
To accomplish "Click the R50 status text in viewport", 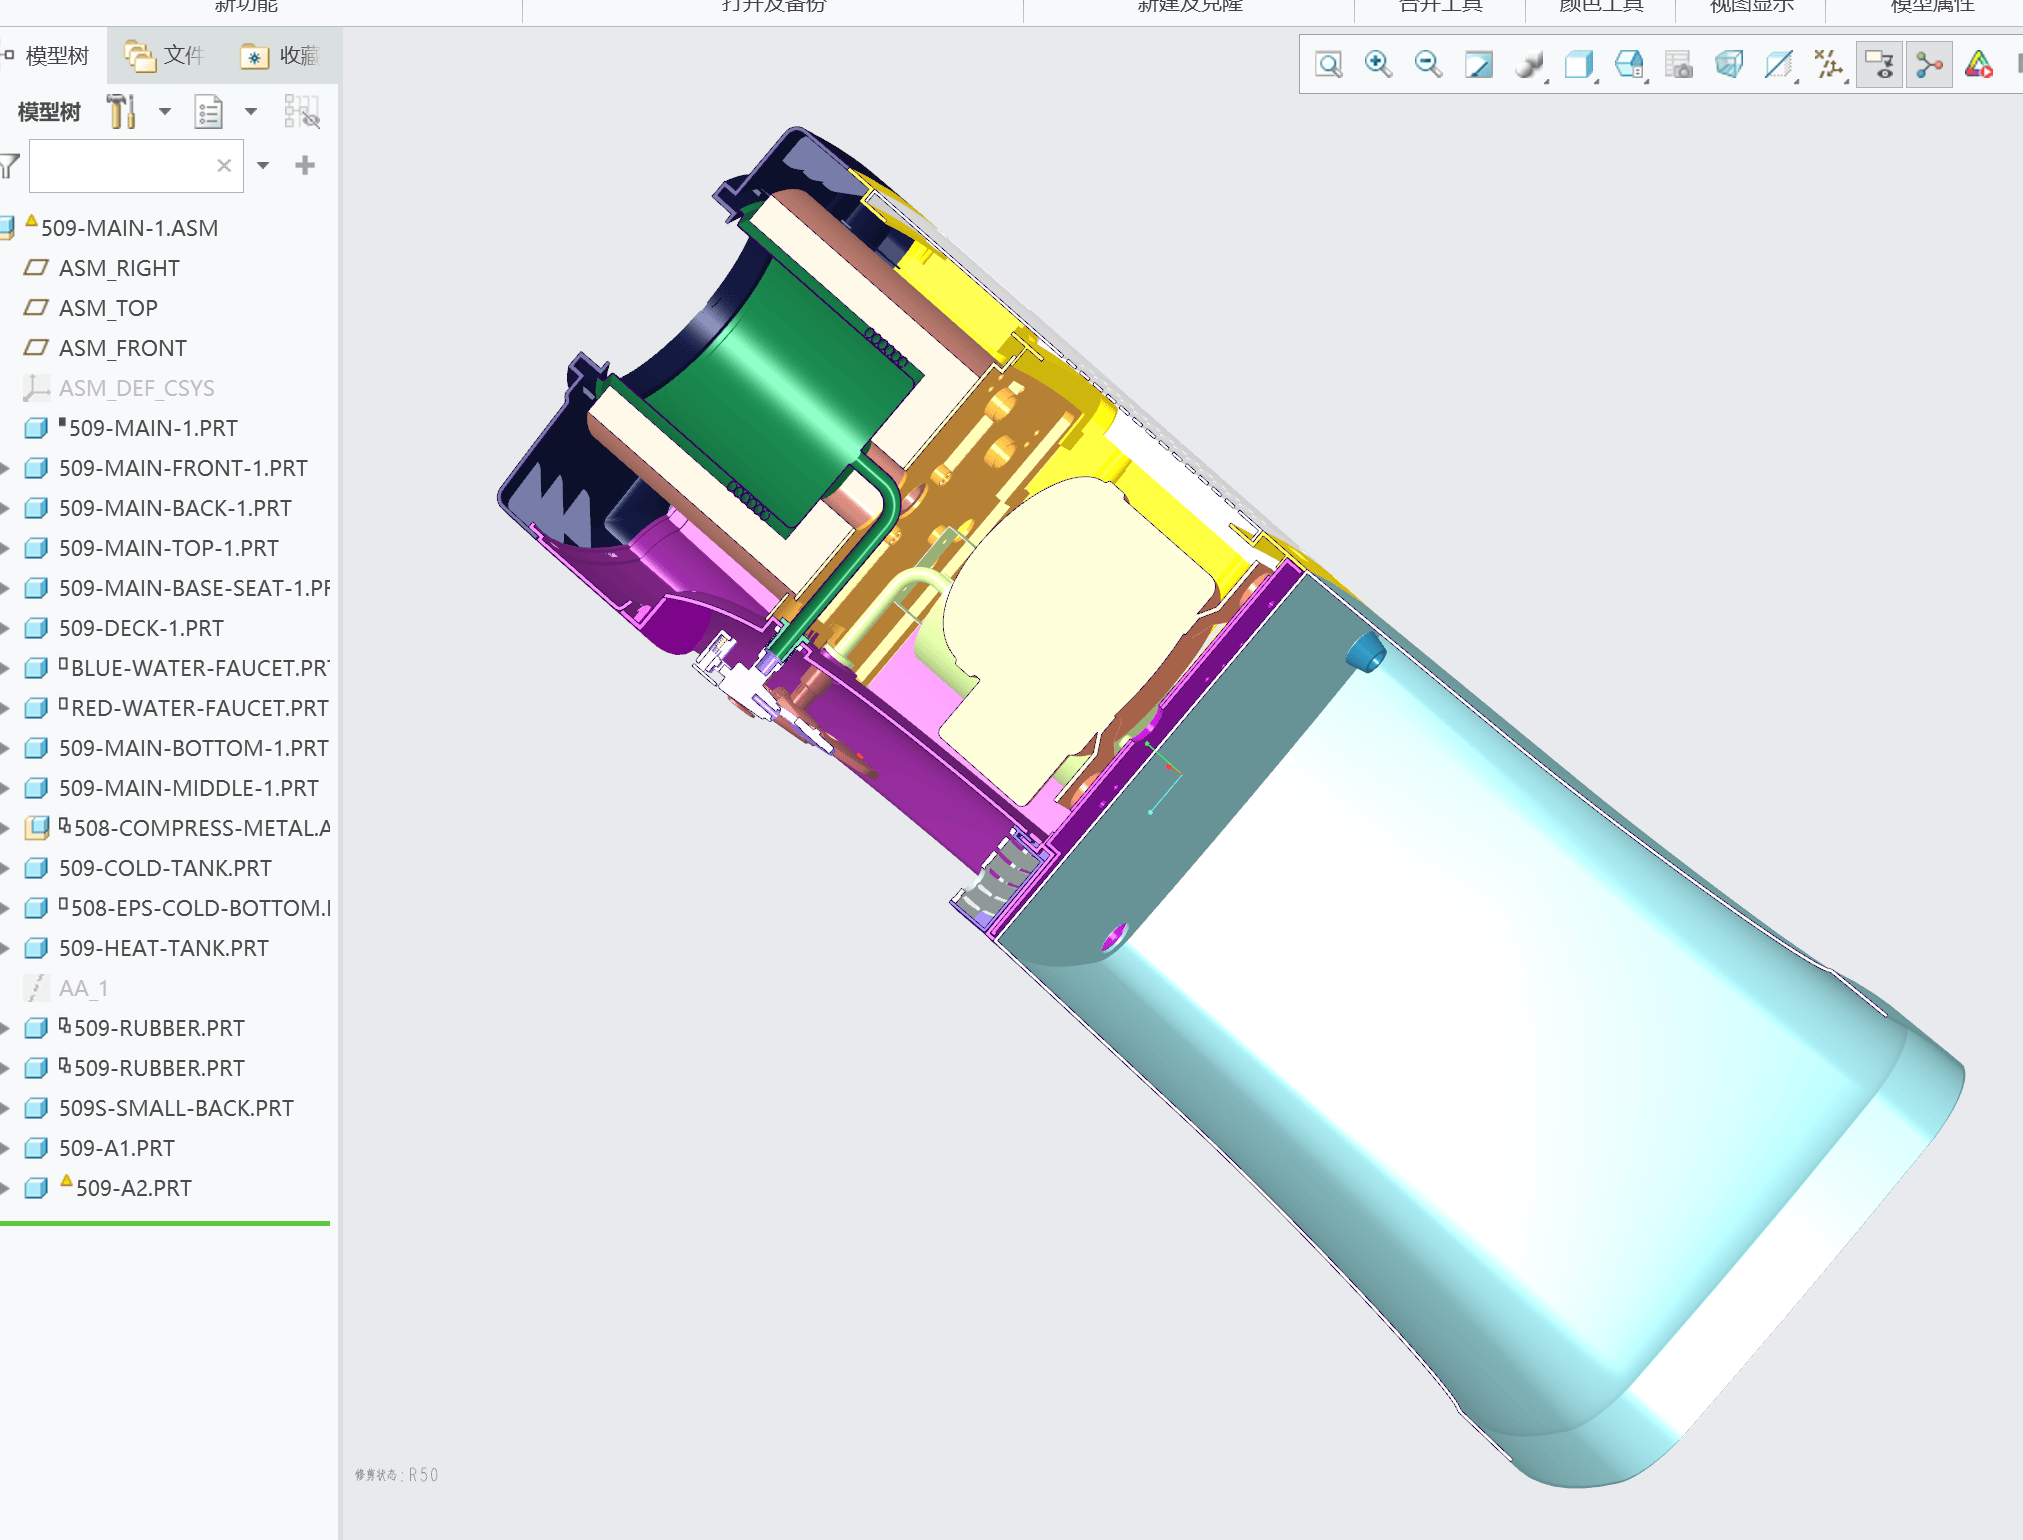I will 396,1475.
